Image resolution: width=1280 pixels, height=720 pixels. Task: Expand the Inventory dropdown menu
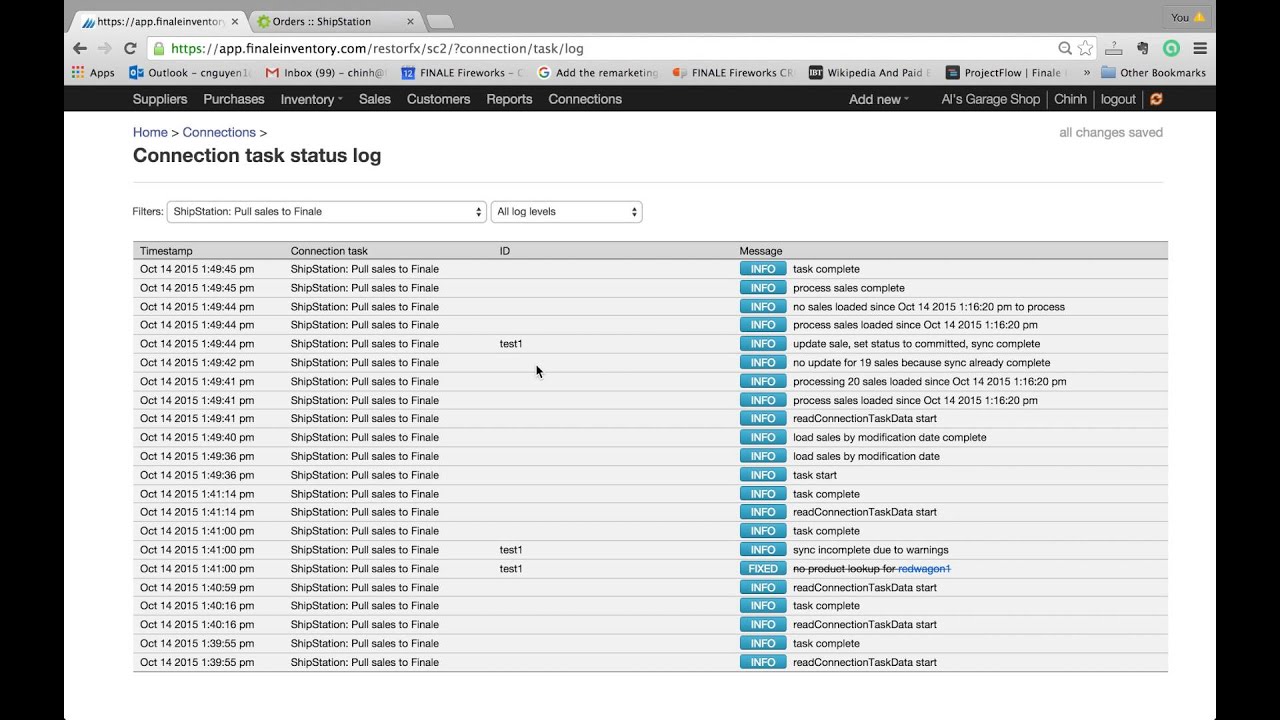coord(311,99)
